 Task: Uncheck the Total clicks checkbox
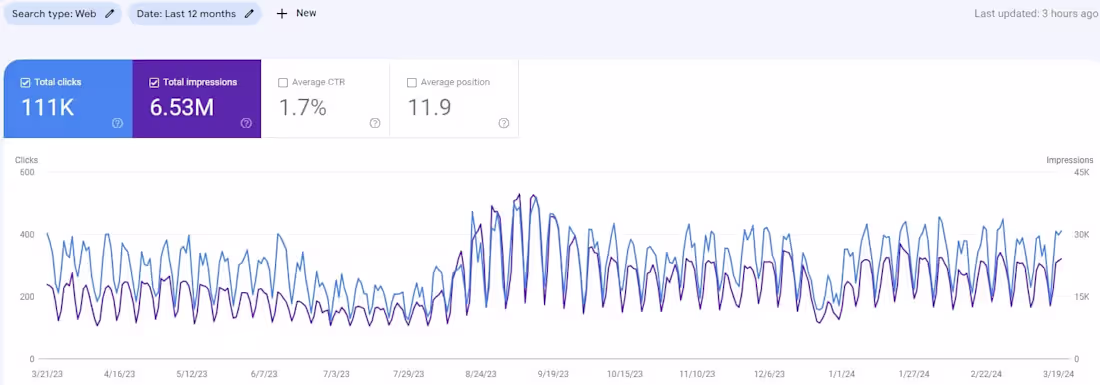[25, 83]
